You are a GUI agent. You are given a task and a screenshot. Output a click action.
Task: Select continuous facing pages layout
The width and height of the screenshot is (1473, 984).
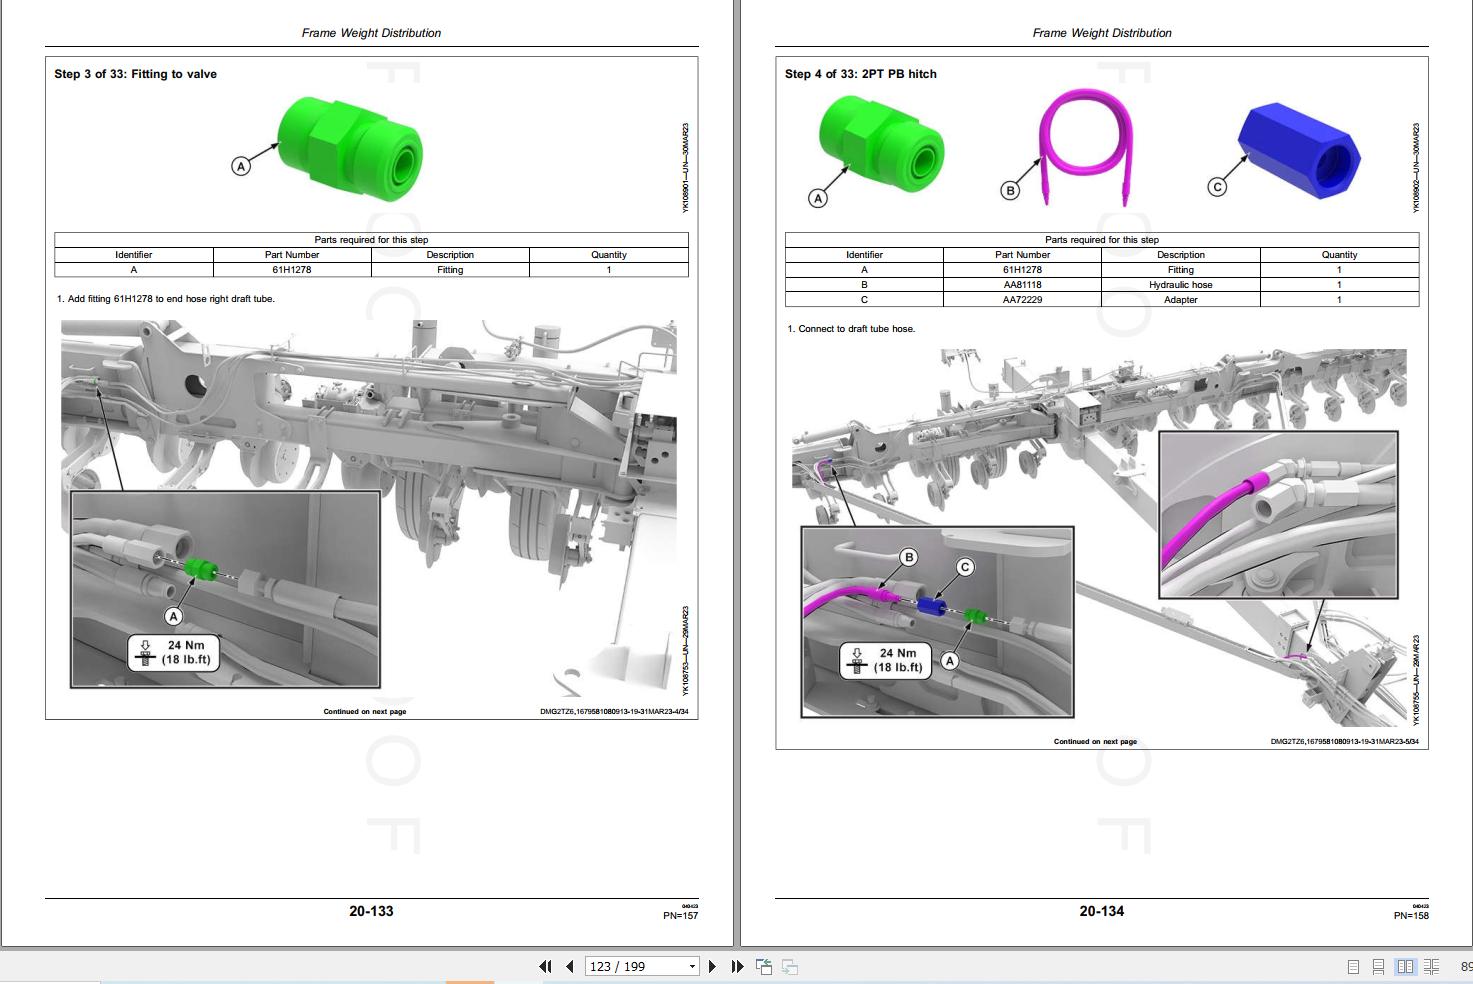[1432, 966]
